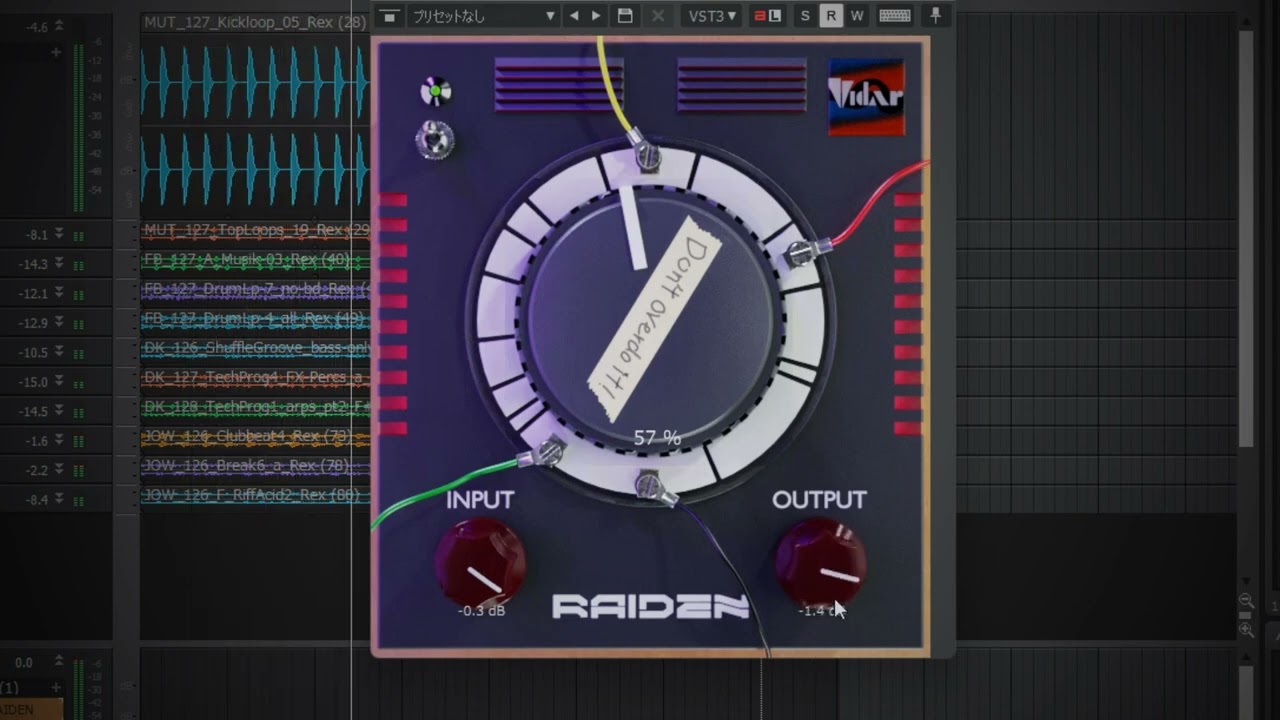Flip the metal toggle switch on Raiden
This screenshot has width=1280, height=720.
(435, 140)
